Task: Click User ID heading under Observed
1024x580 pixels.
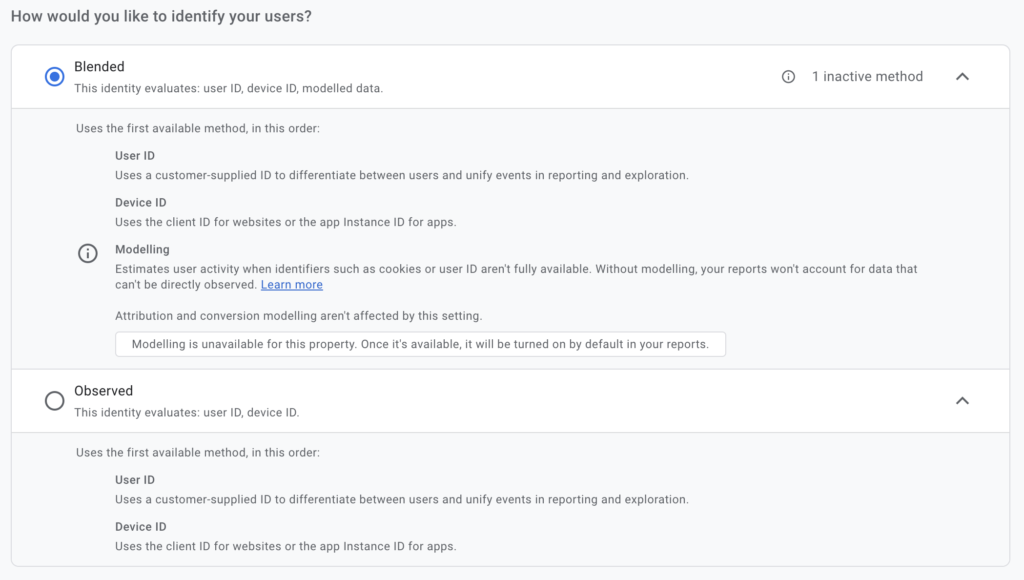Action: coord(135,480)
